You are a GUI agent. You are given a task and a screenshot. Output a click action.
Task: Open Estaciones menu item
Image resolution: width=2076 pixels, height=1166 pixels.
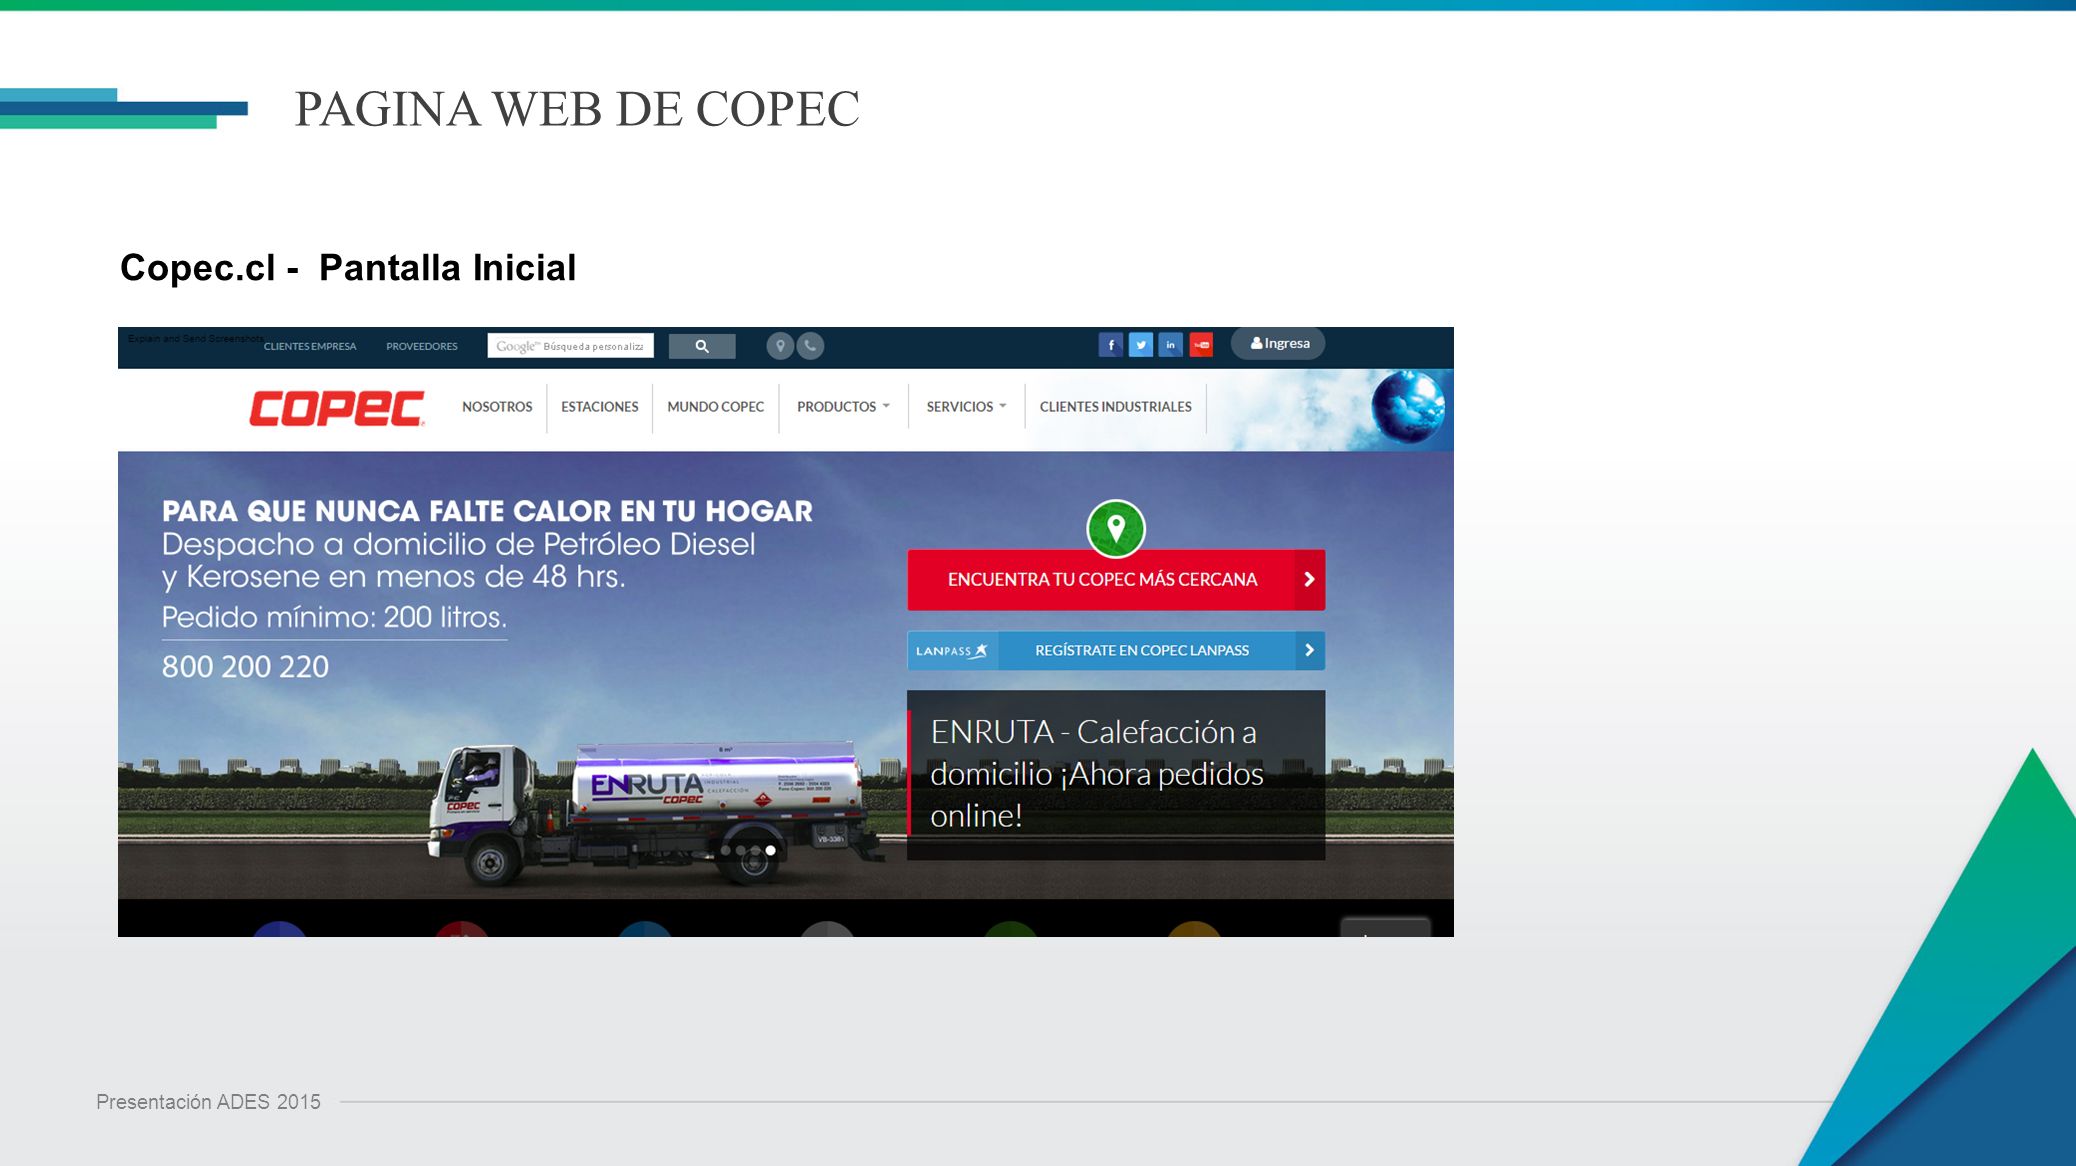(x=599, y=407)
